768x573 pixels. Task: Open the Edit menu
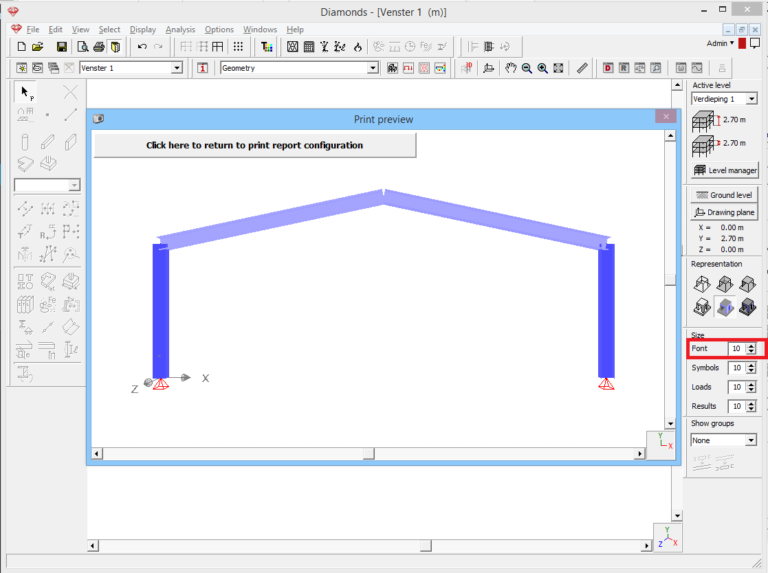click(x=55, y=29)
